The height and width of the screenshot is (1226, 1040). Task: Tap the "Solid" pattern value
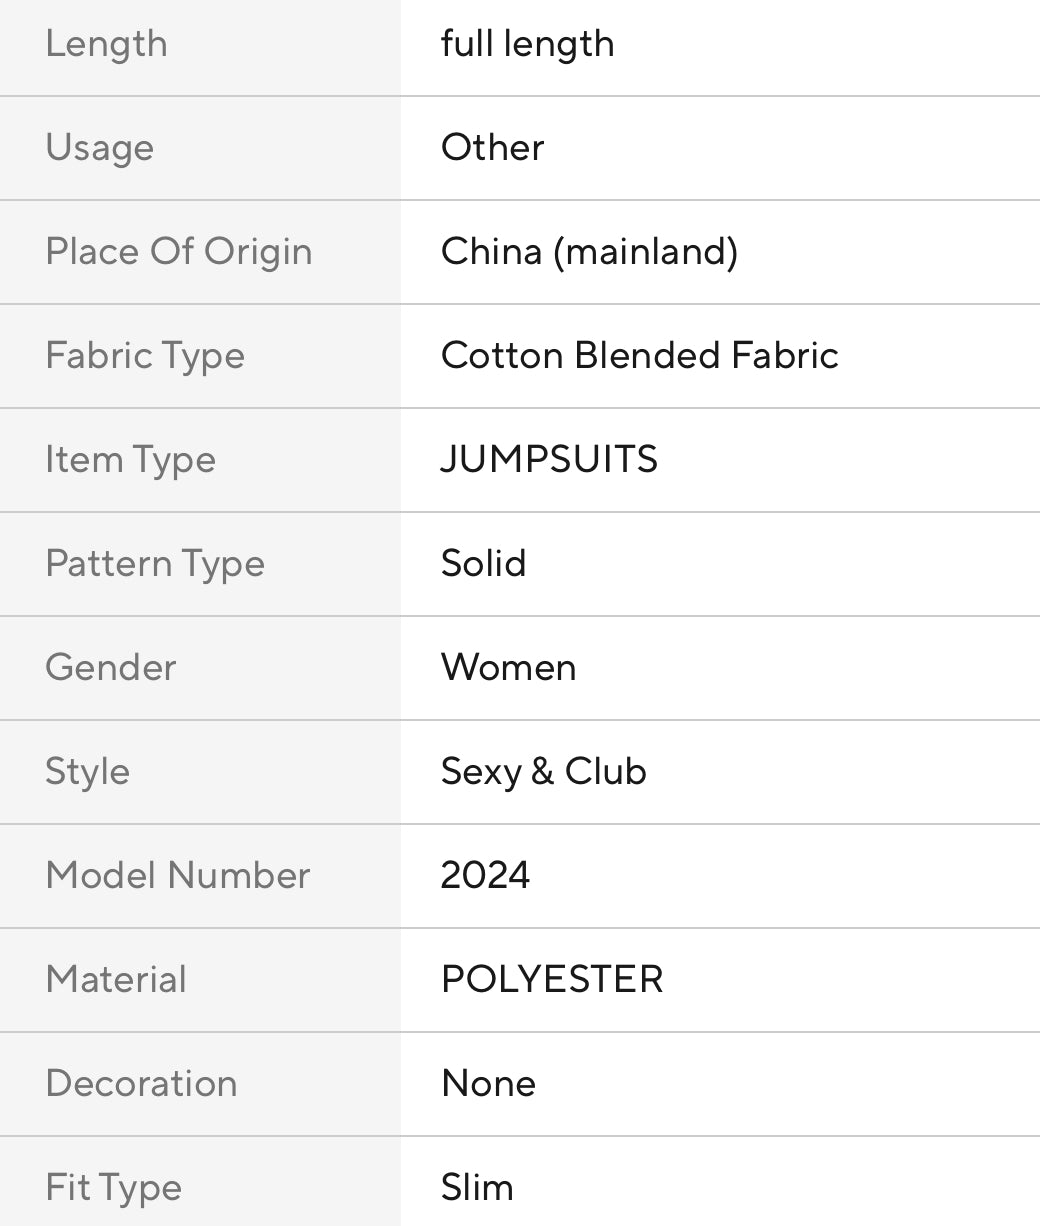[483, 564]
